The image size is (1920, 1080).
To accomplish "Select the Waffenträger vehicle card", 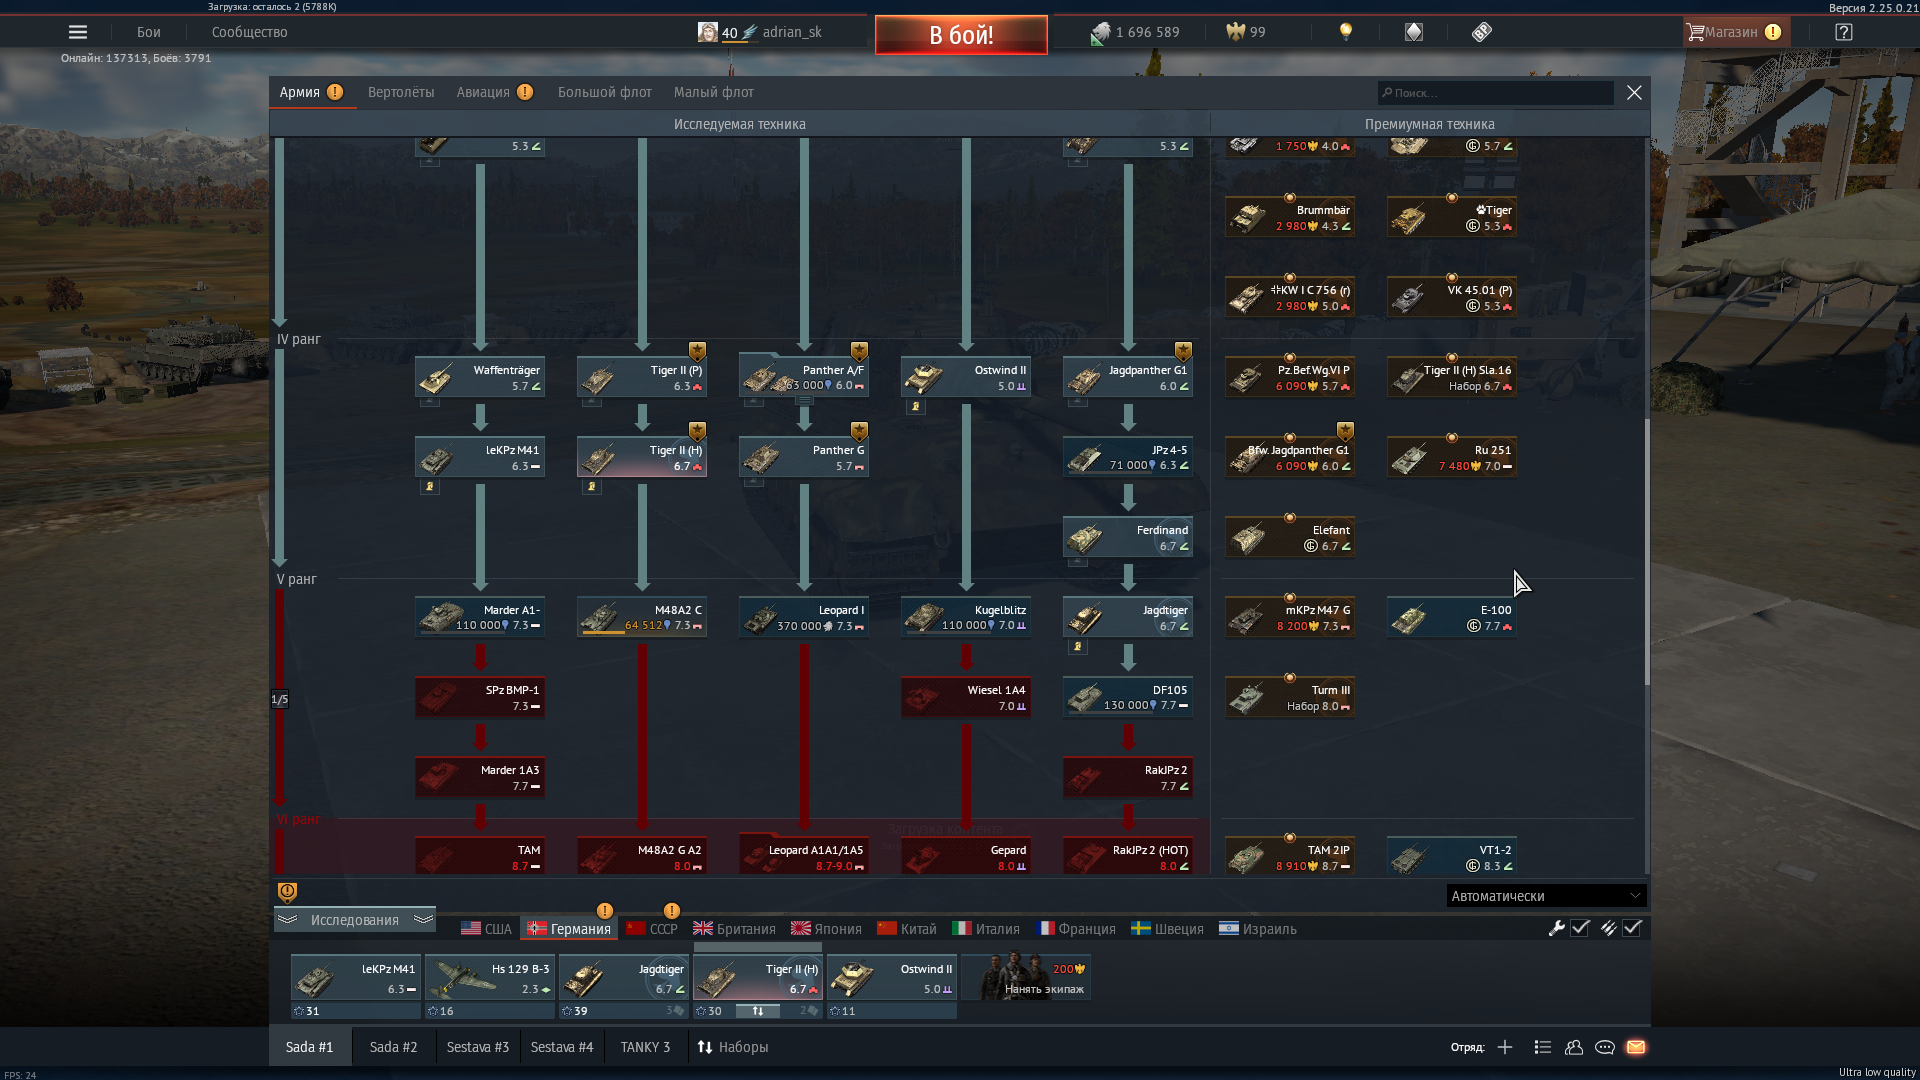I will pyautogui.click(x=480, y=377).
